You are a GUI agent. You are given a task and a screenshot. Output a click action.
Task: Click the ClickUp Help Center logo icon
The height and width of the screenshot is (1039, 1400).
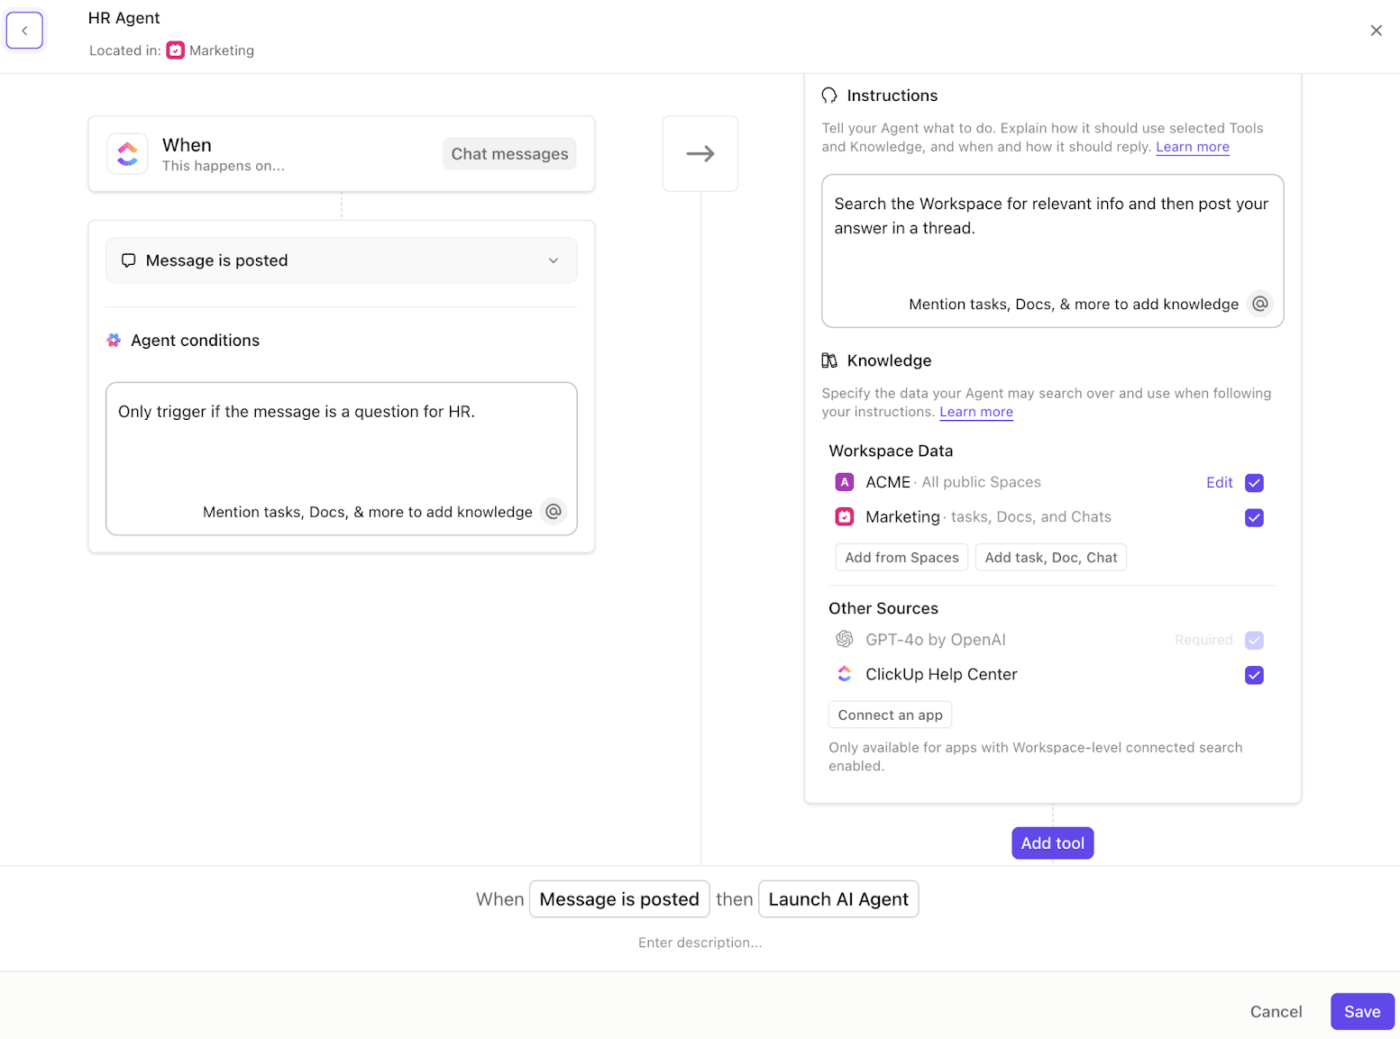(x=844, y=674)
